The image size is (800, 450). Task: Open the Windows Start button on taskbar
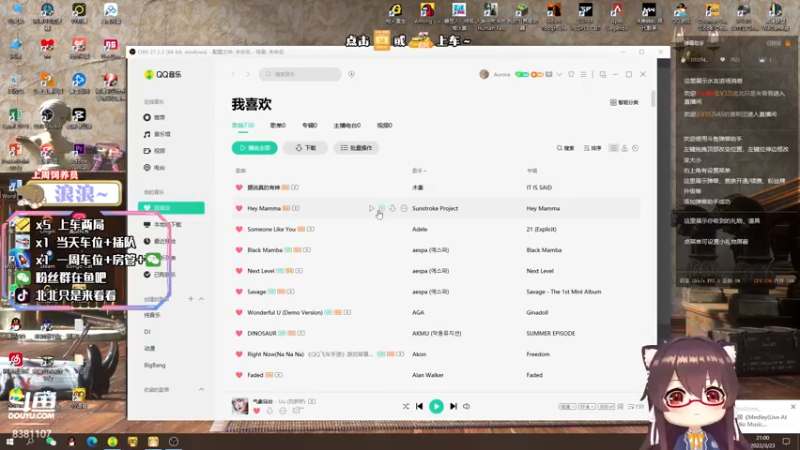[x=10, y=442]
